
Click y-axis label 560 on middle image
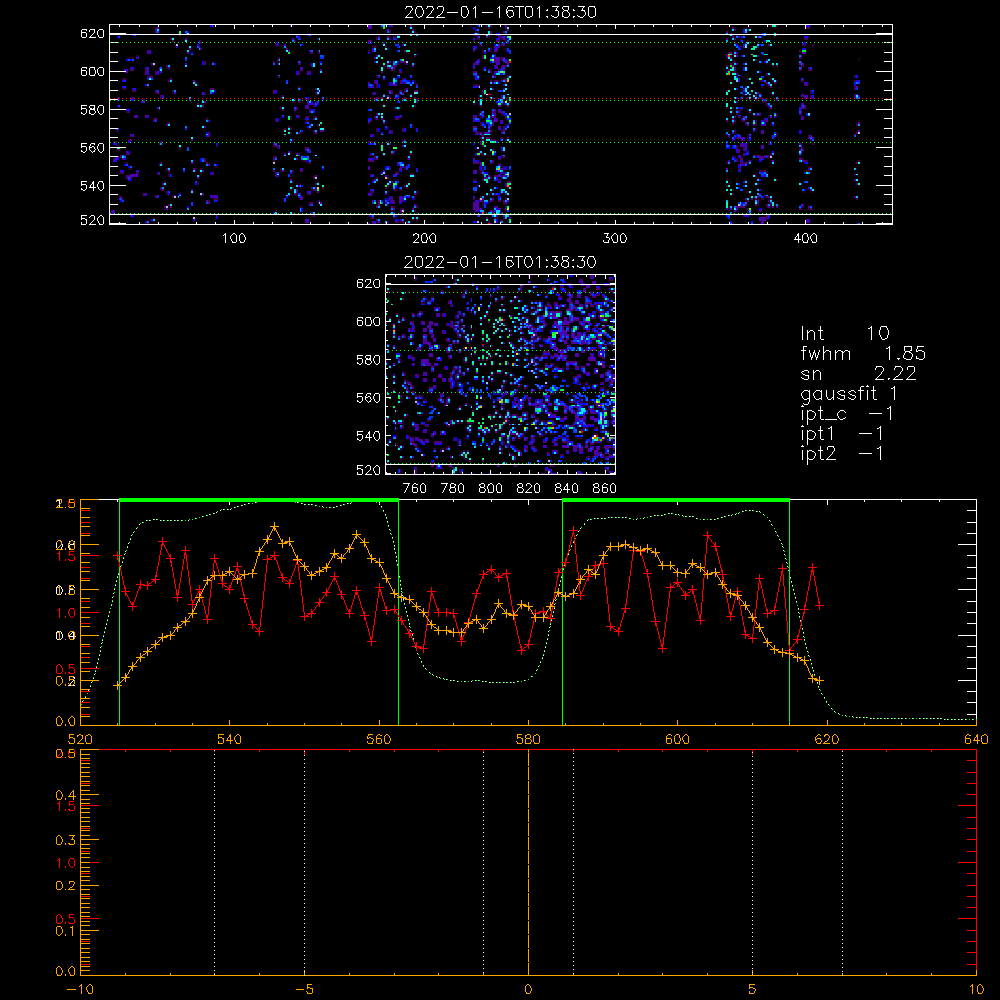point(368,398)
